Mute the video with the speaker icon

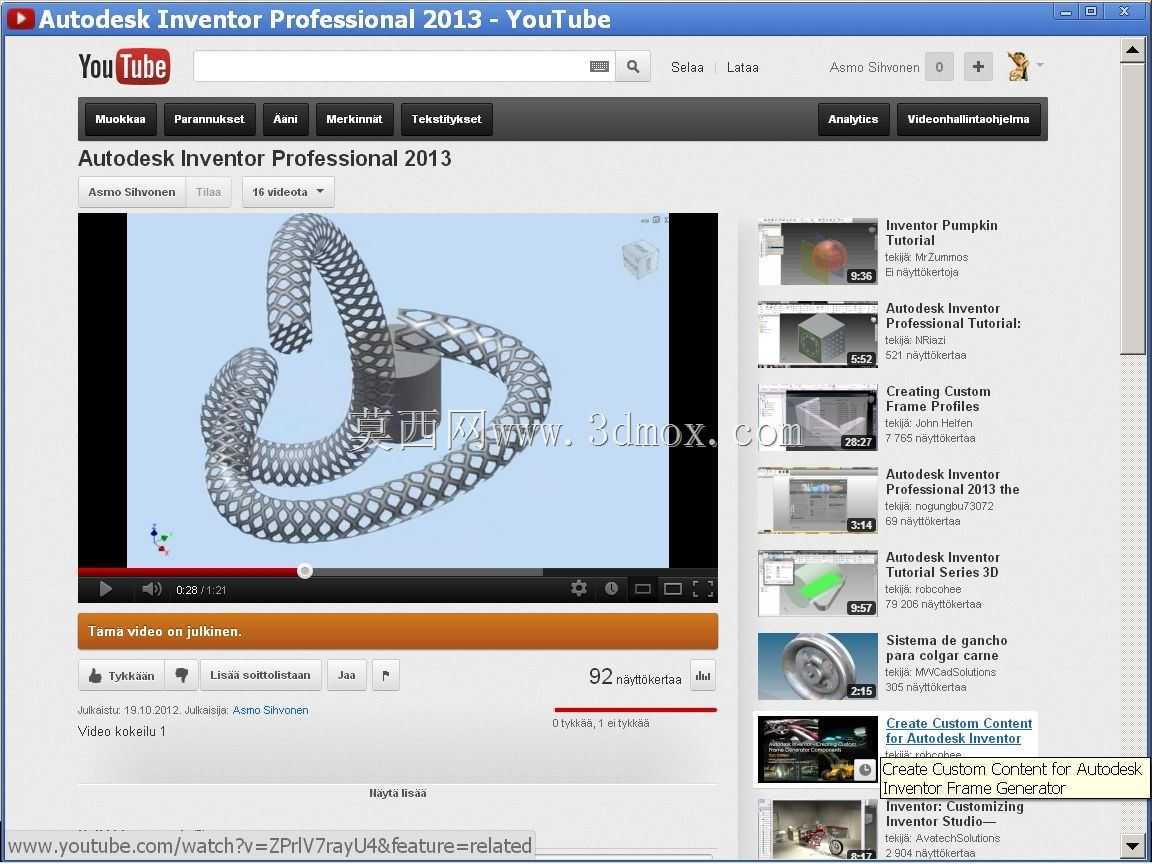tap(151, 588)
